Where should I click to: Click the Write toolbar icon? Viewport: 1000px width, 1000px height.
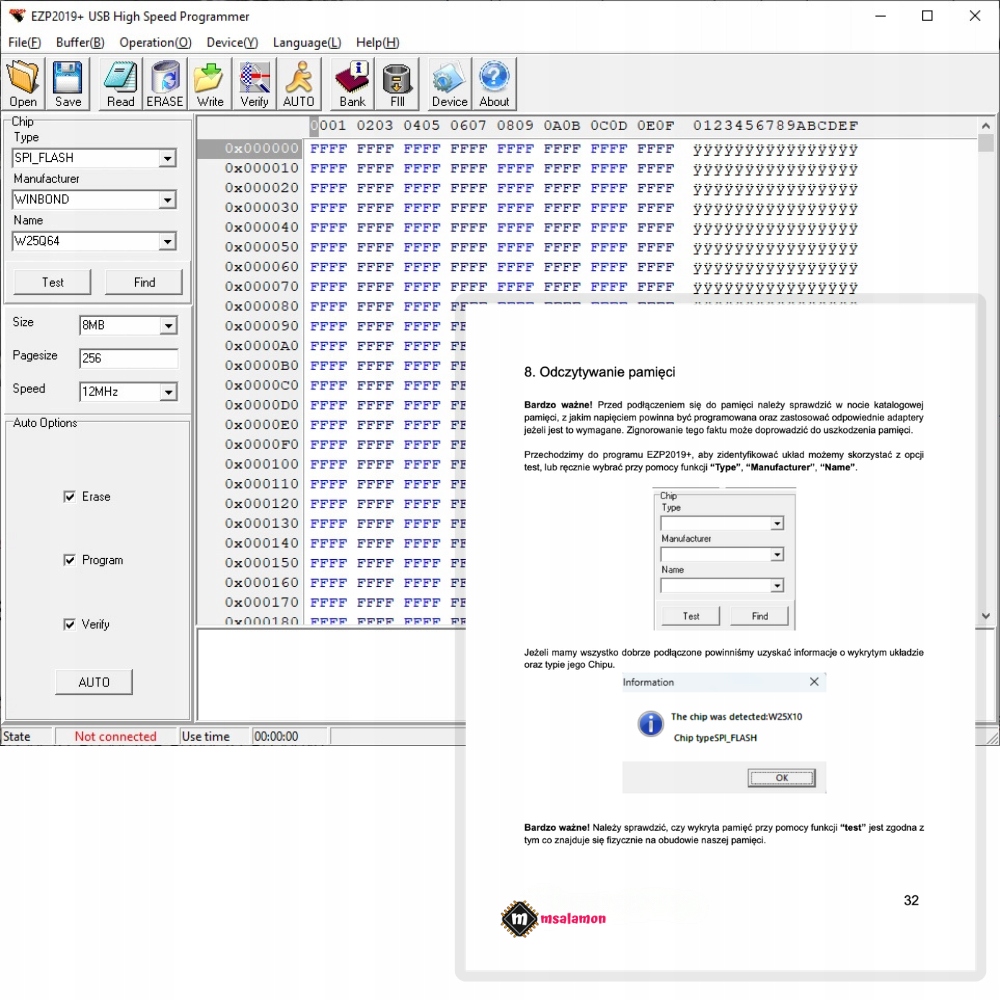(x=210, y=84)
